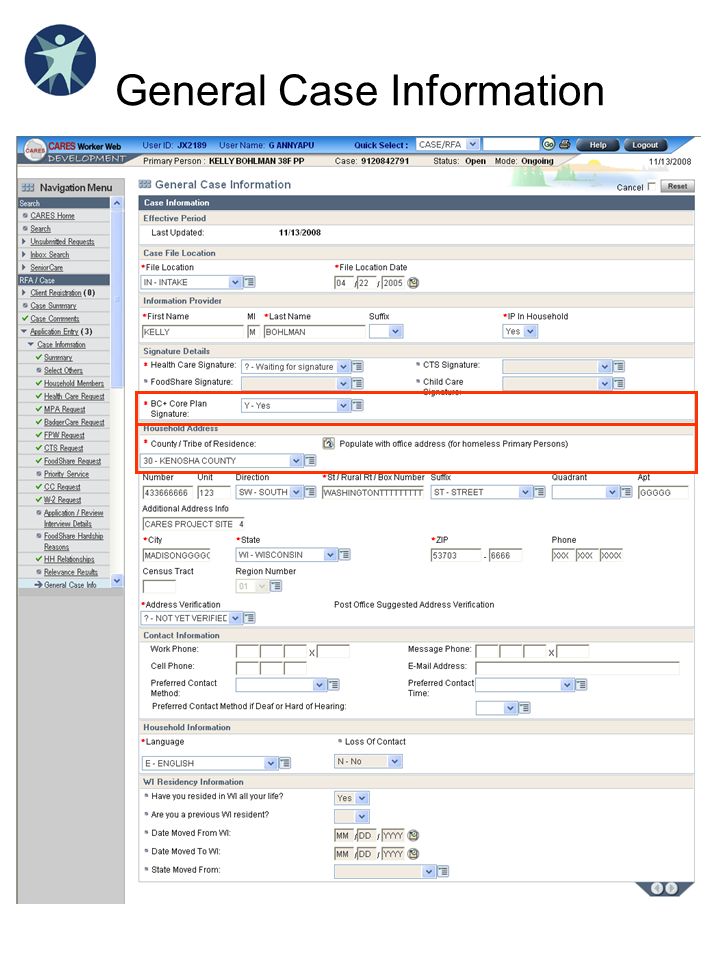This screenshot has width=720, height=960.
Task: Open HH Relationships navigation link
Action: point(69,559)
